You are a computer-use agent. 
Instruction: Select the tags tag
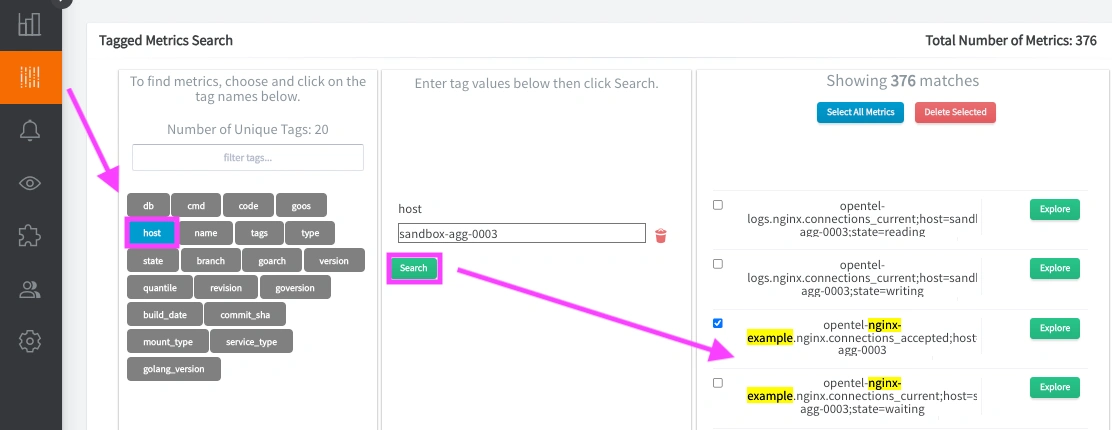(x=259, y=233)
